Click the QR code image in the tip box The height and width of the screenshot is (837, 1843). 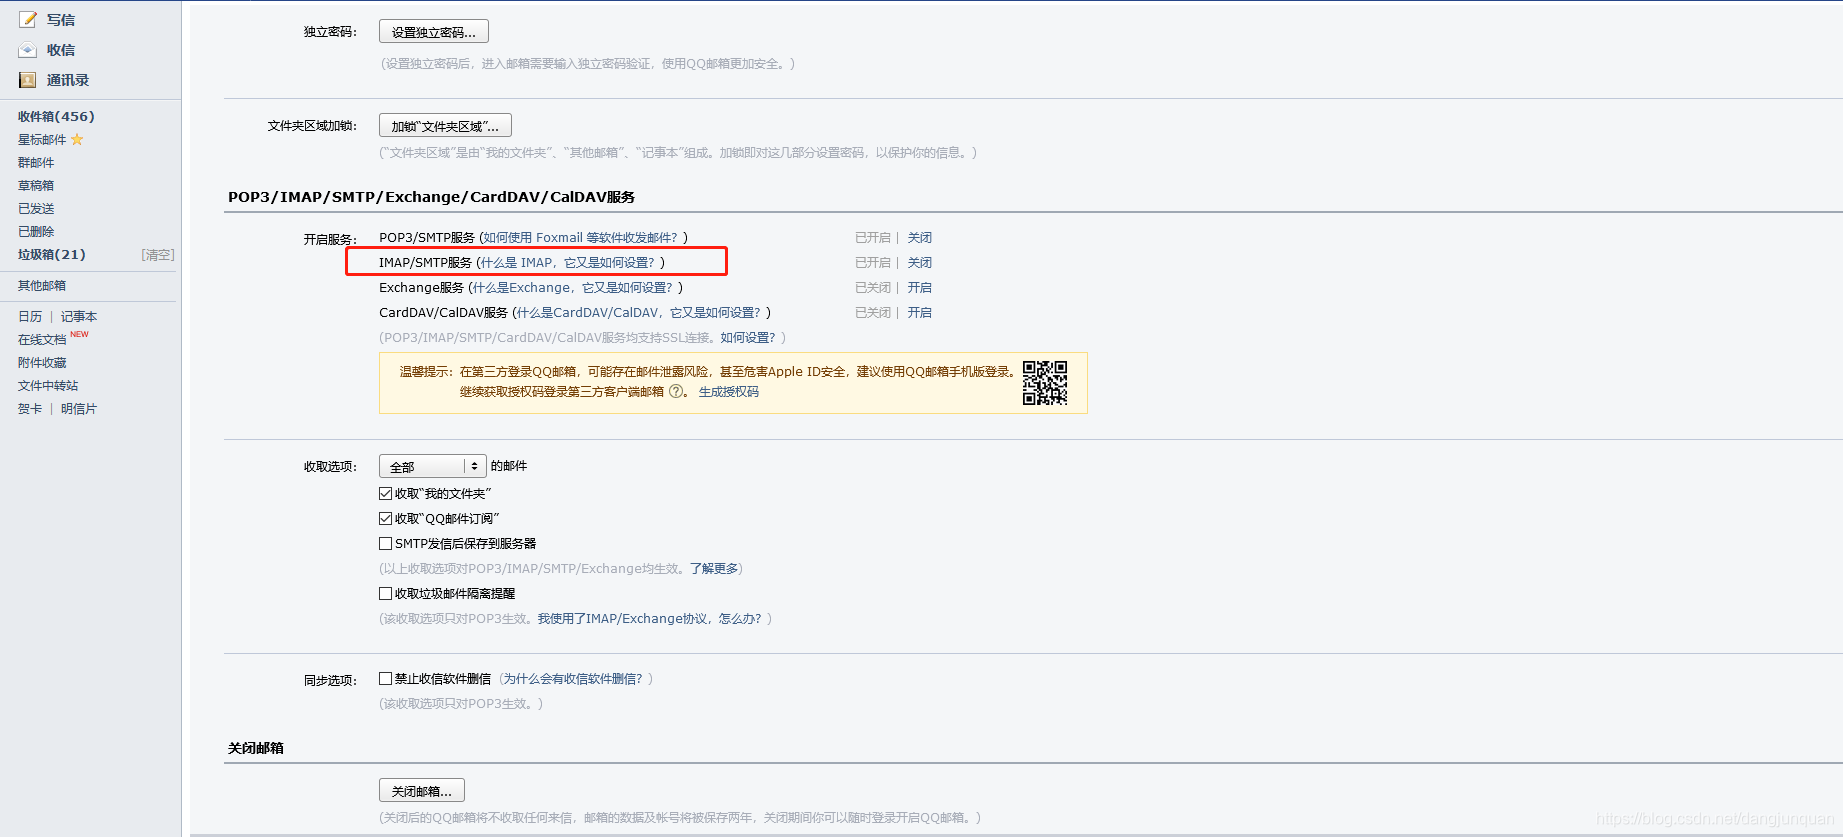pyautogui.click(x=1044, y=382)
